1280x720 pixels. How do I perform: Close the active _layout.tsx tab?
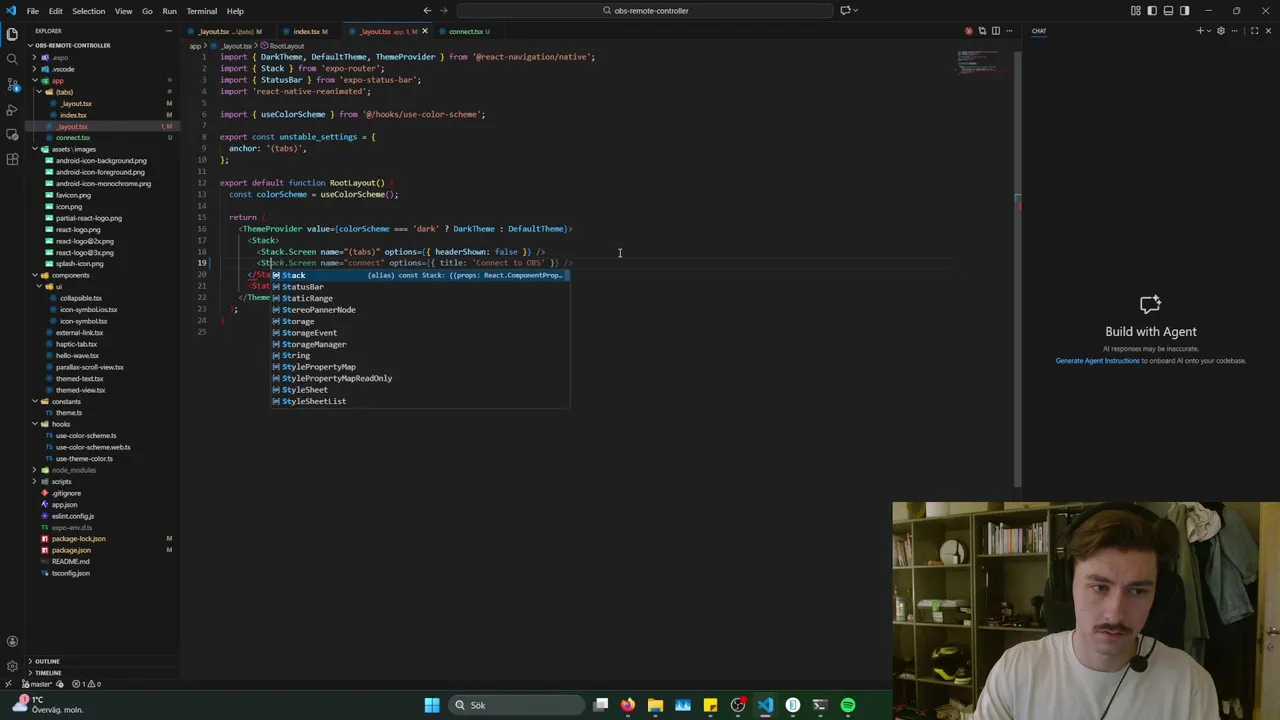[x=424, y=31]
